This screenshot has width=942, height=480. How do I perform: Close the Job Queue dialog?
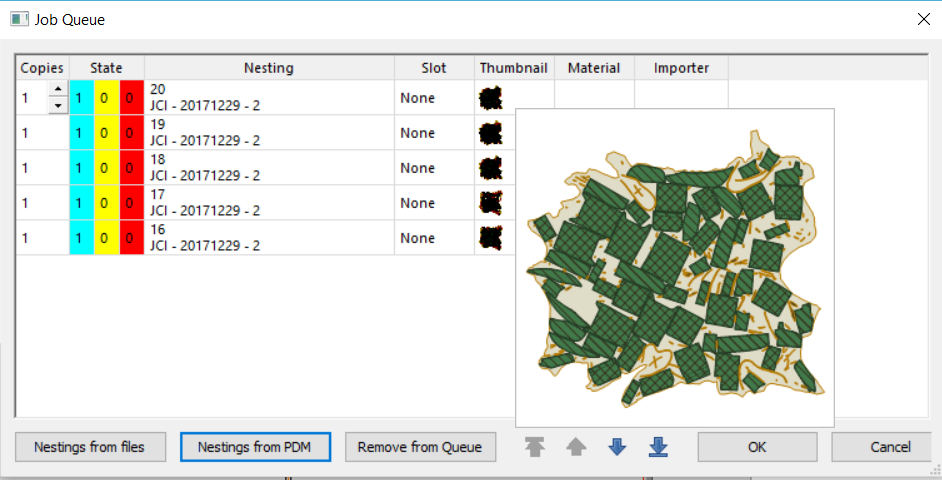924,19
